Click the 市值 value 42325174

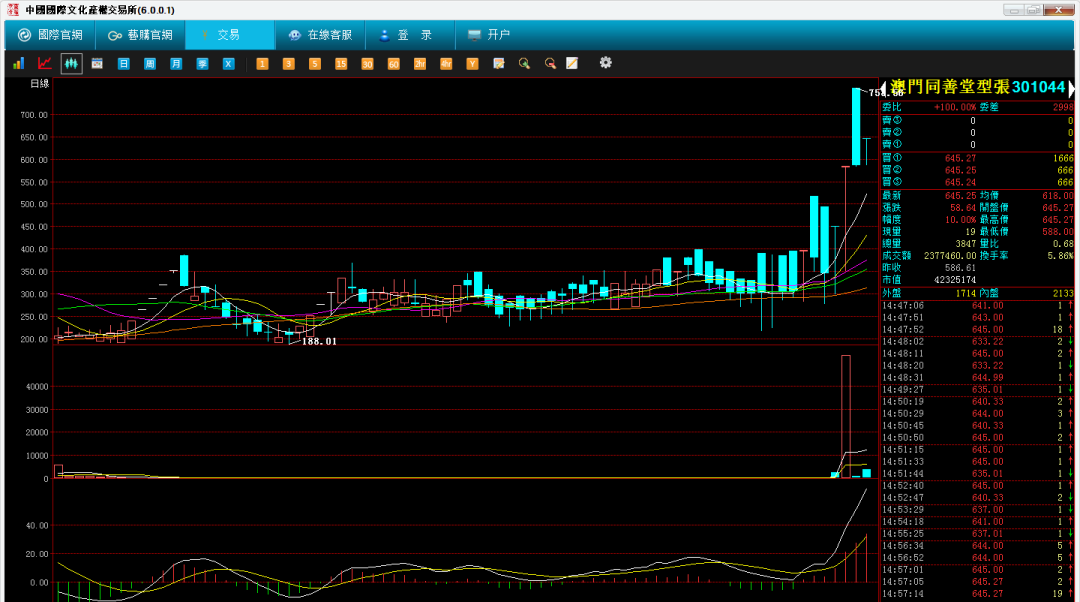click(955, 280)
